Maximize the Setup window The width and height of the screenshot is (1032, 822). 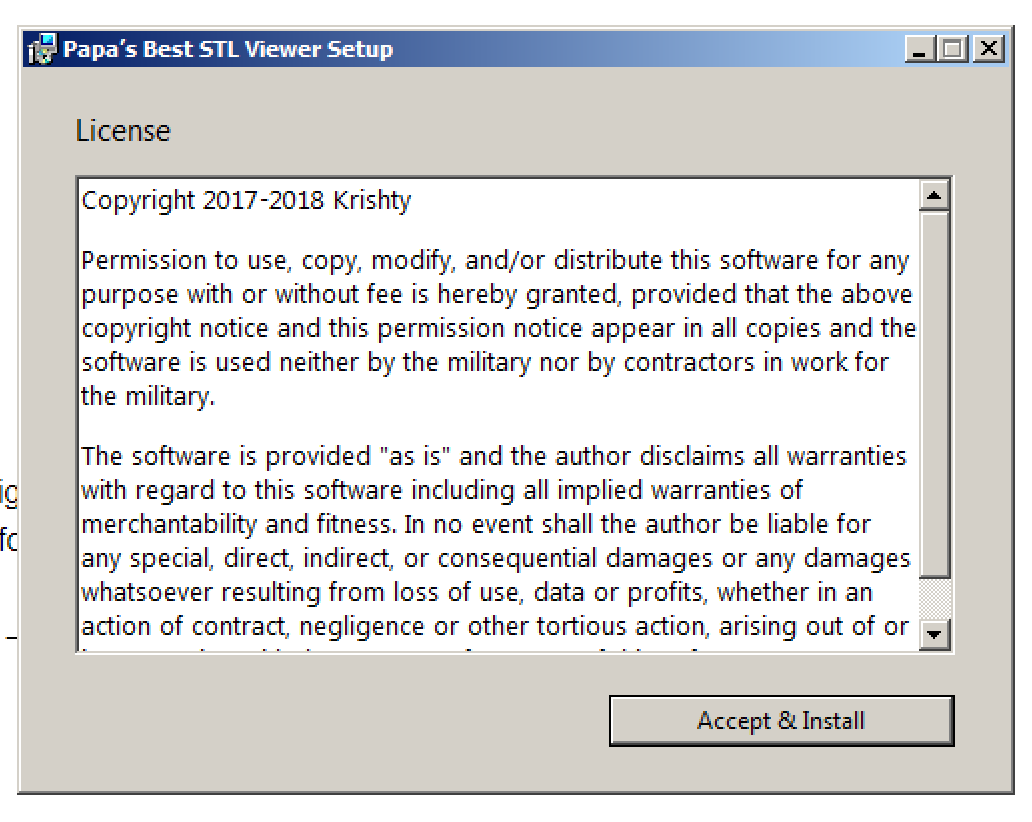954,48
